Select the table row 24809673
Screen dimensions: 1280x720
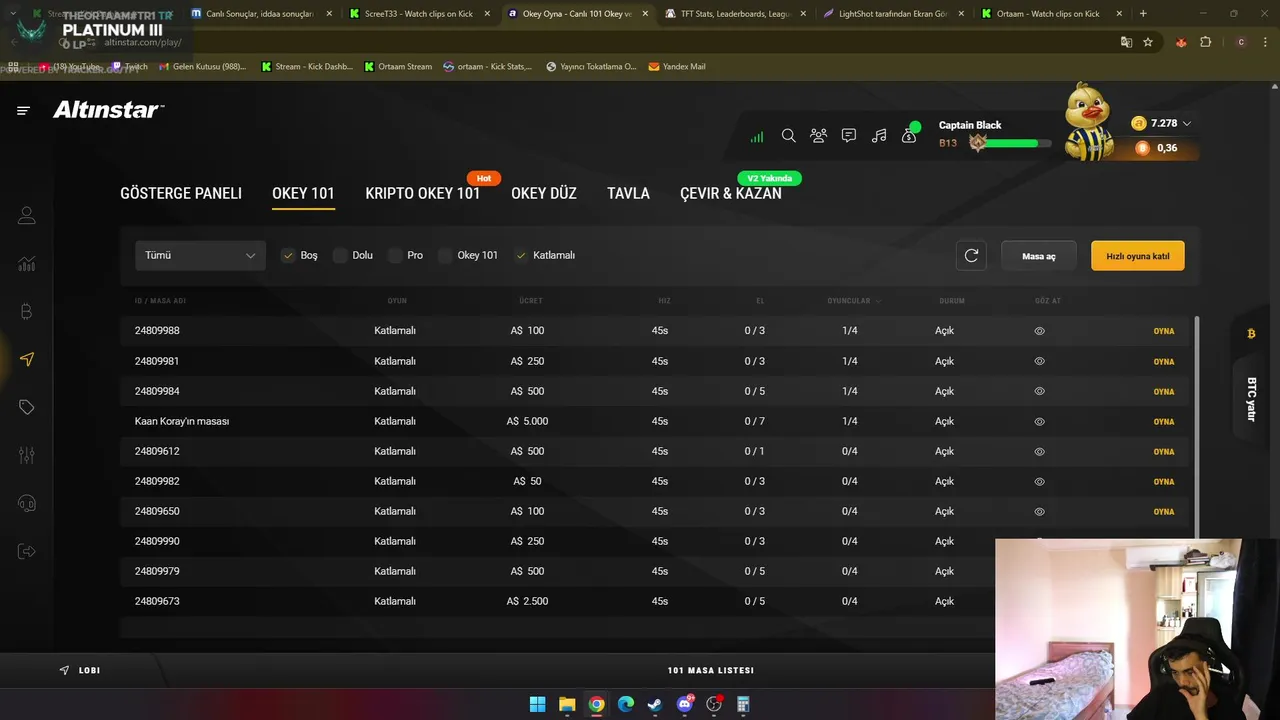pos(655,601)
